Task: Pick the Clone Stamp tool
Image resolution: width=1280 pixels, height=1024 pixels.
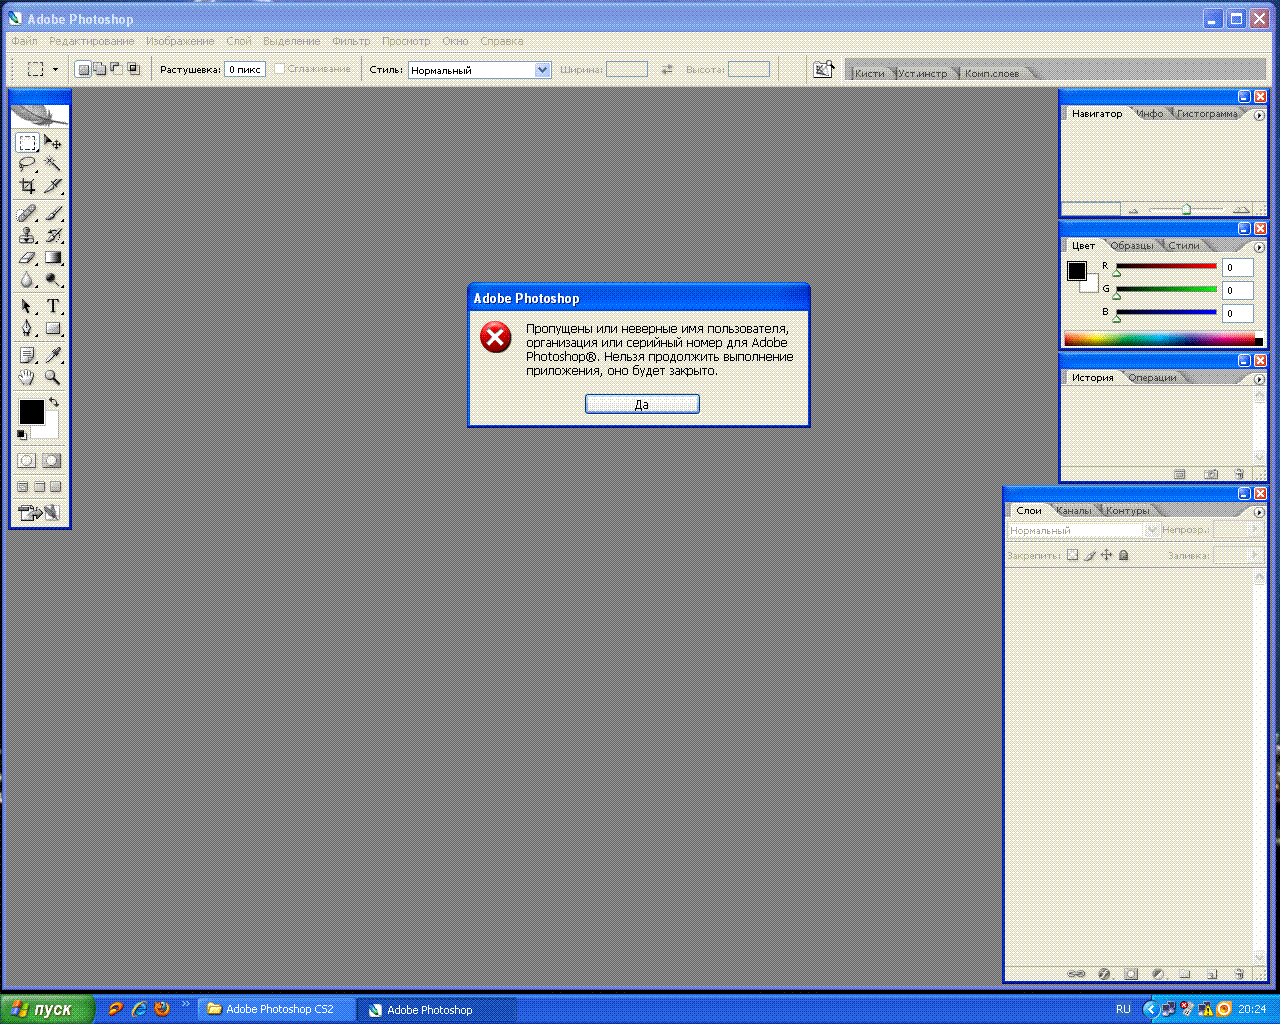Action: 27,236
